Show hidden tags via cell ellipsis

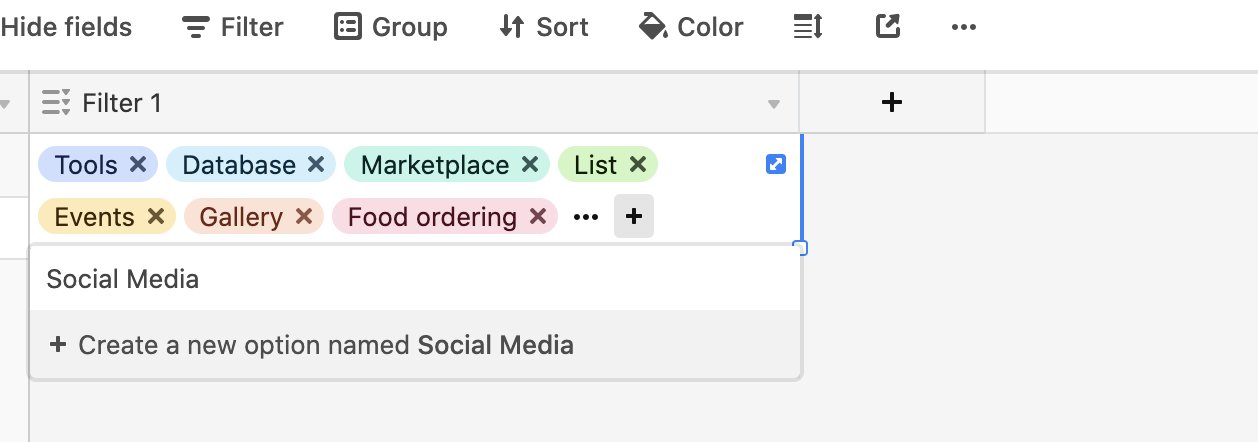click(586, 216)
